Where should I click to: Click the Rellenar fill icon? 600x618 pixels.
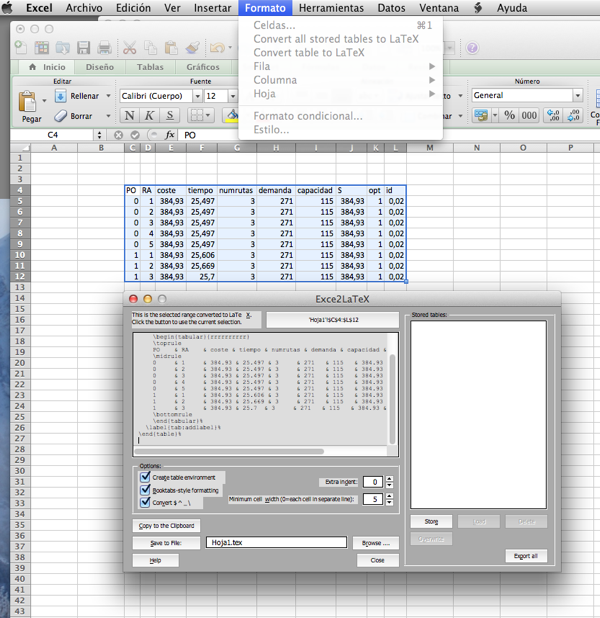click(x=60, y=96)
